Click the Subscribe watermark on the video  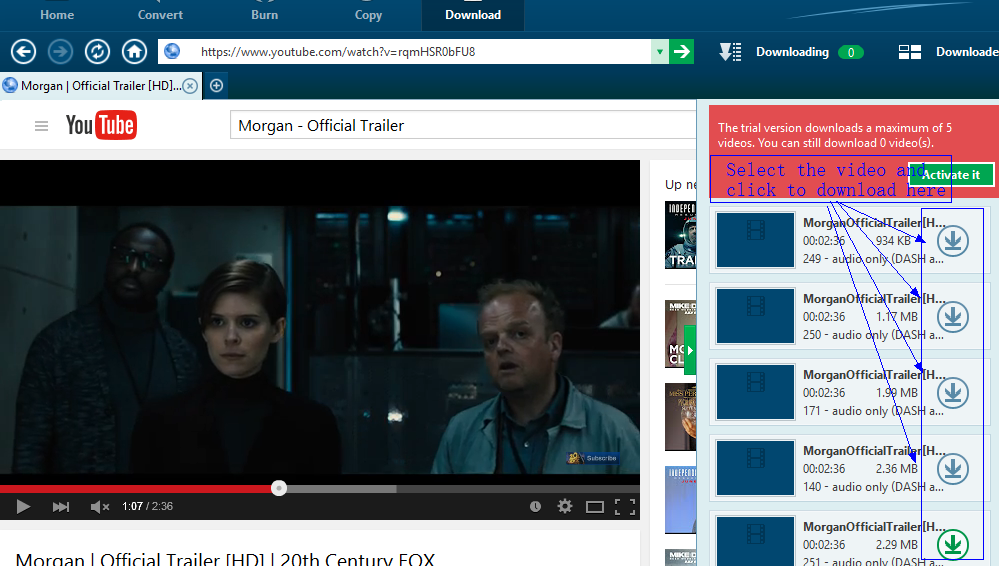593,458
